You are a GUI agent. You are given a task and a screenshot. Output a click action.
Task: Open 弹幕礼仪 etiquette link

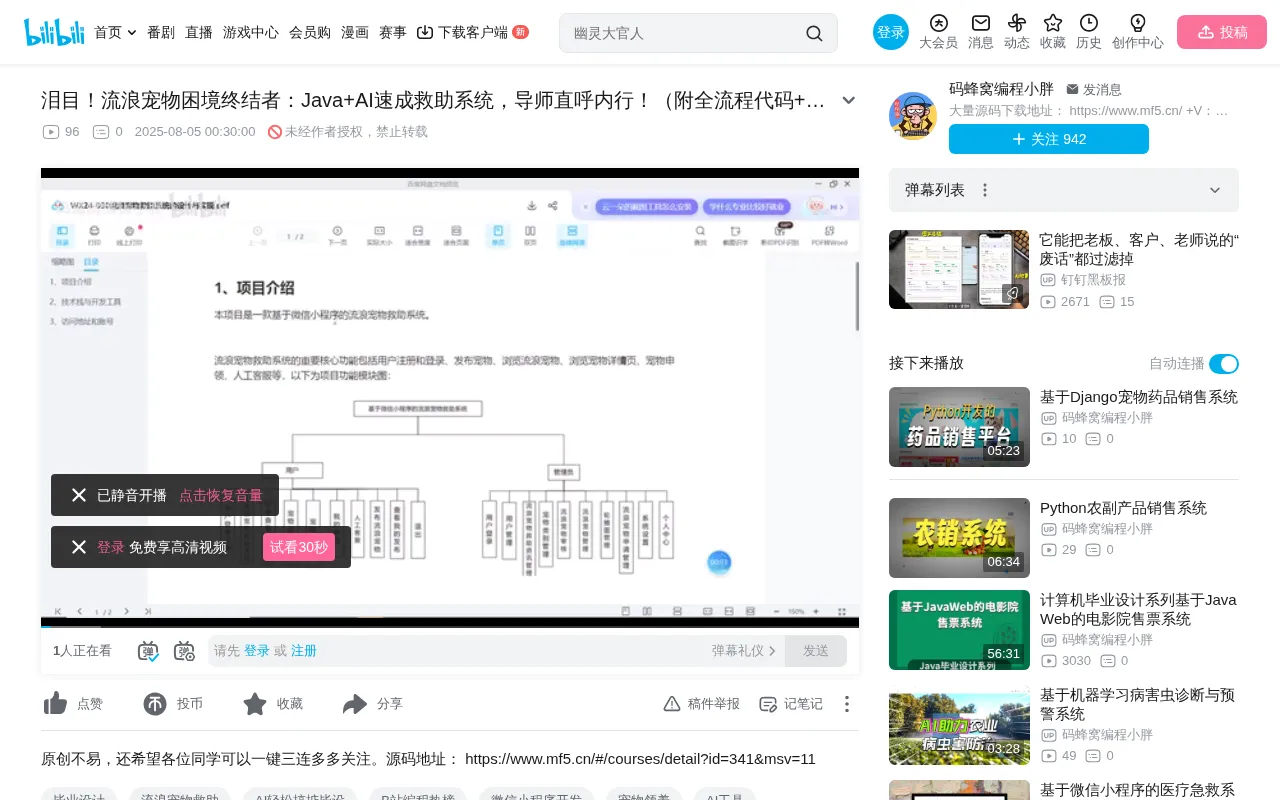point(744,651)
